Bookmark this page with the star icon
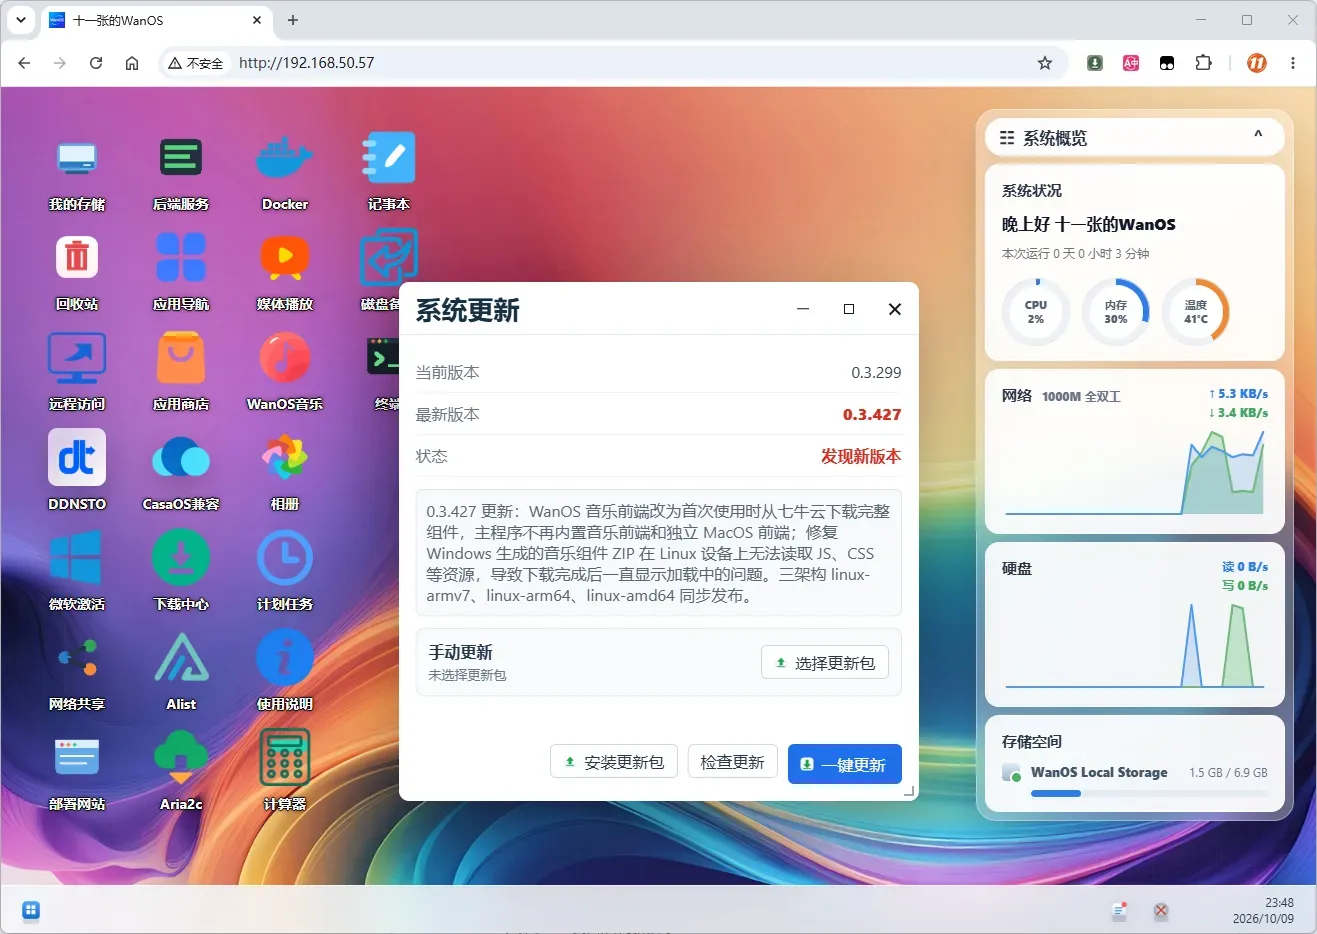Viewport: 1317px width, 934px height. [x=1045, y=63]
